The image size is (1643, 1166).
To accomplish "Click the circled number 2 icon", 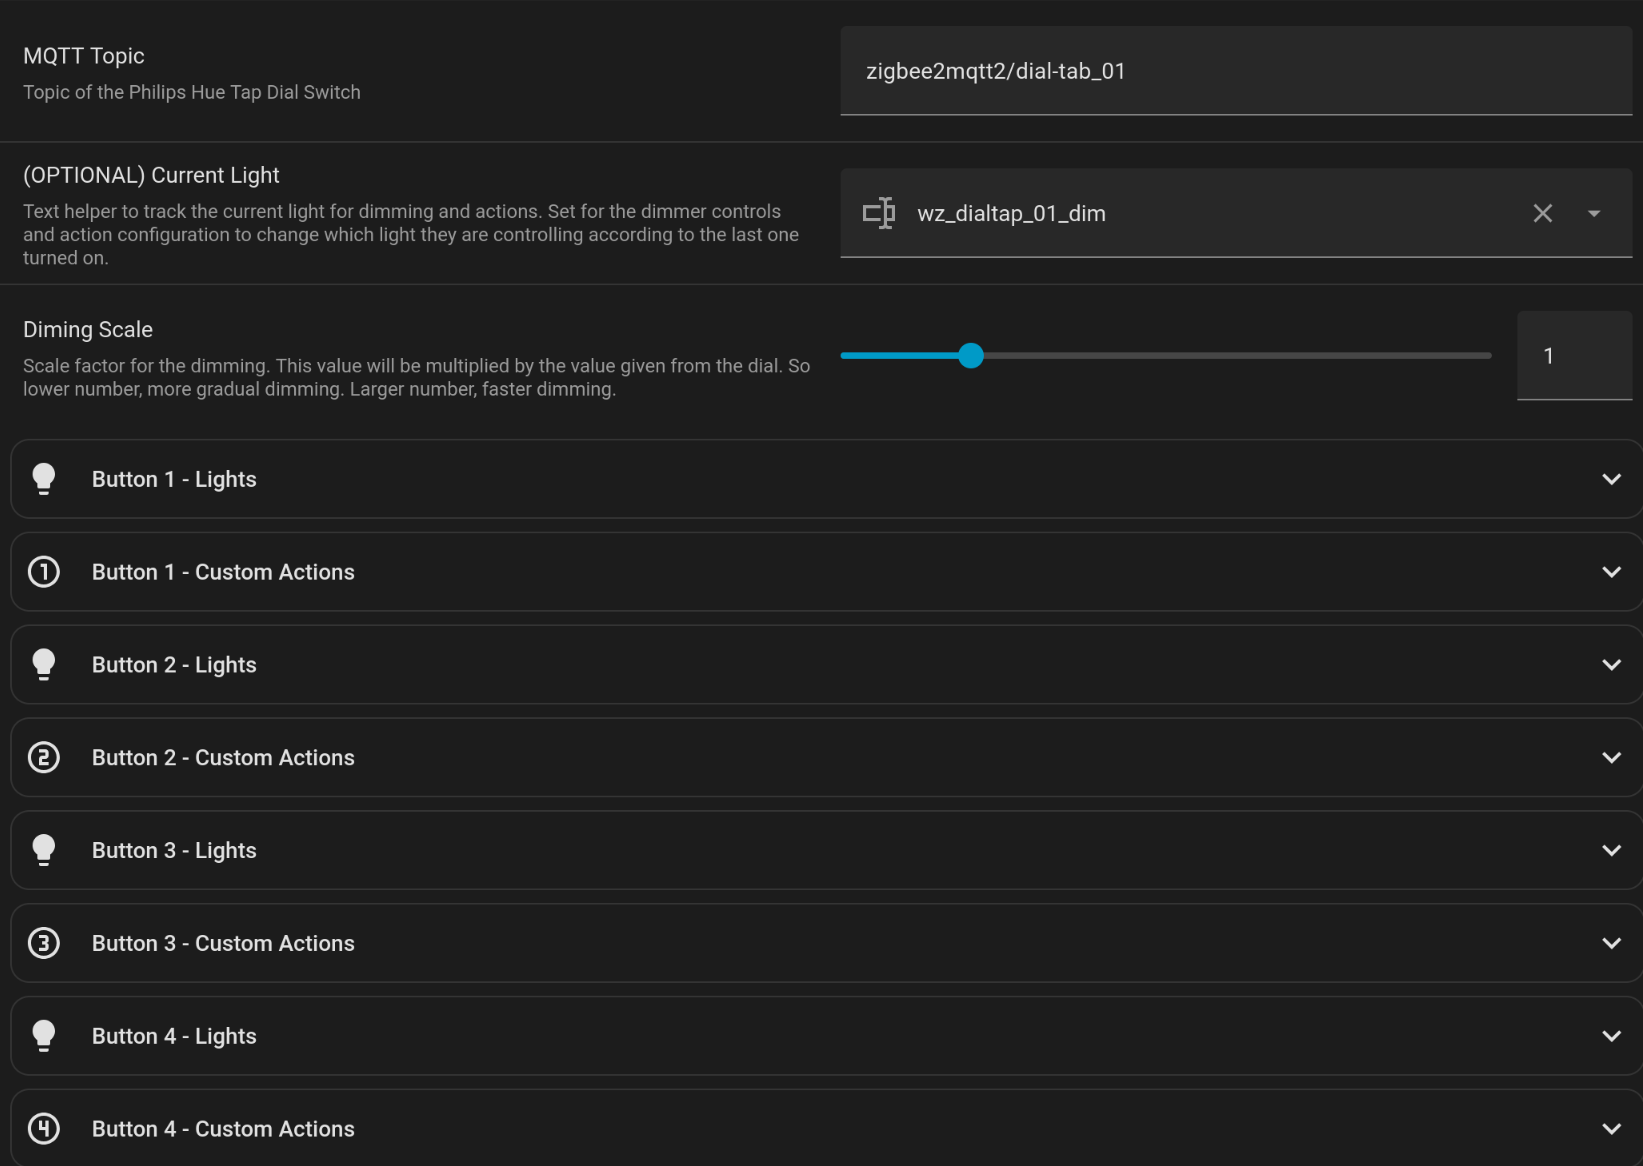I will click(x=43, y=758).
